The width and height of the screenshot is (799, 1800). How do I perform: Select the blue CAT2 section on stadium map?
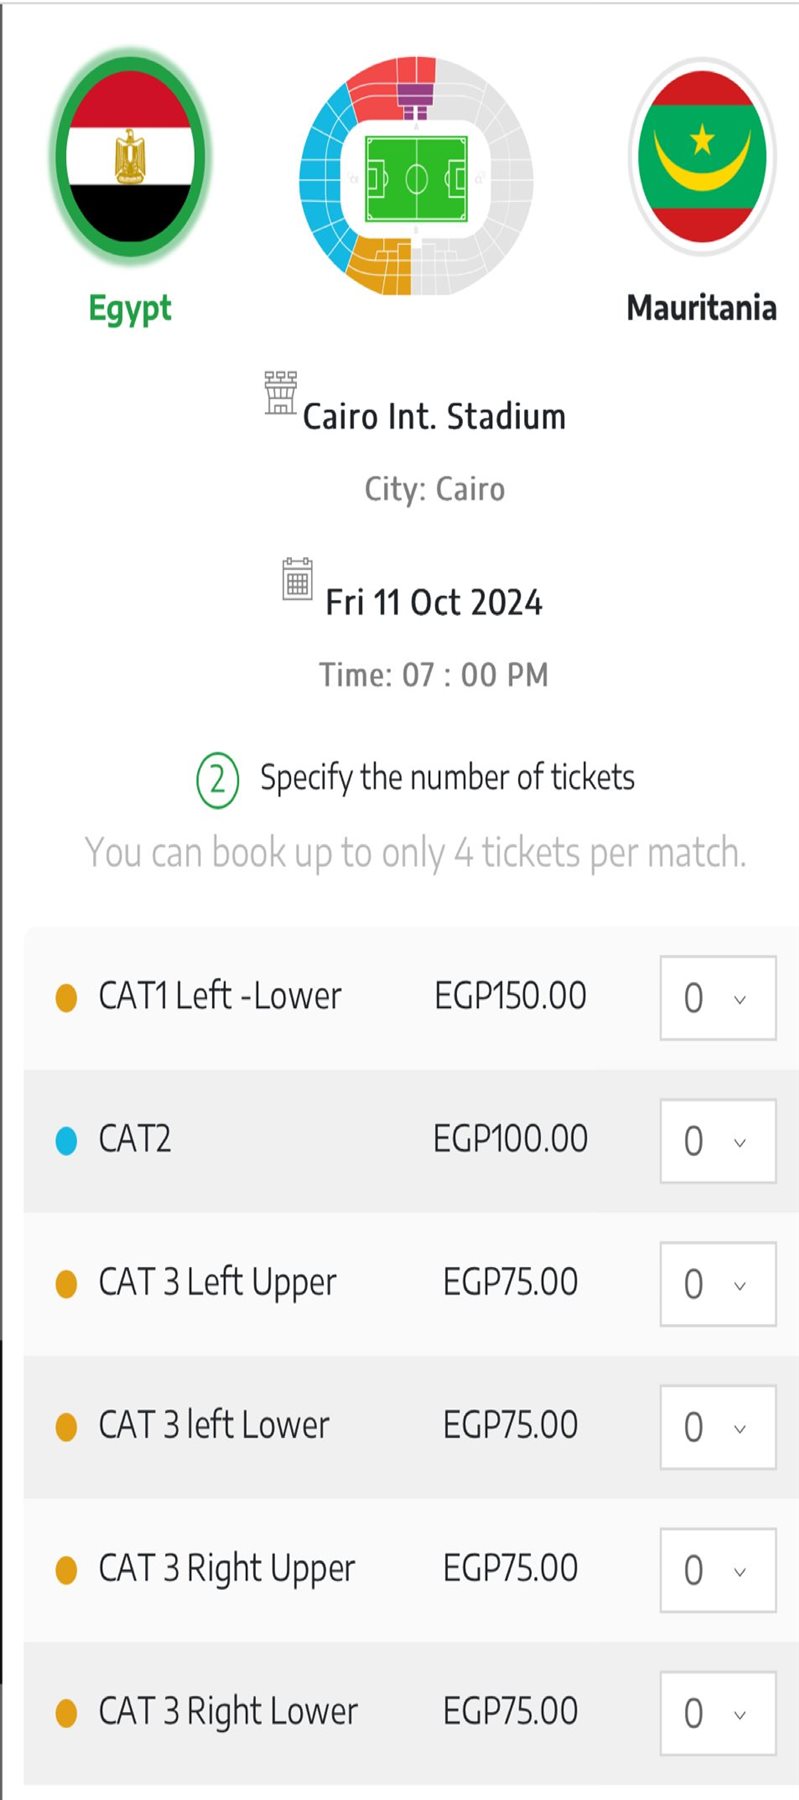pos(323,176)
